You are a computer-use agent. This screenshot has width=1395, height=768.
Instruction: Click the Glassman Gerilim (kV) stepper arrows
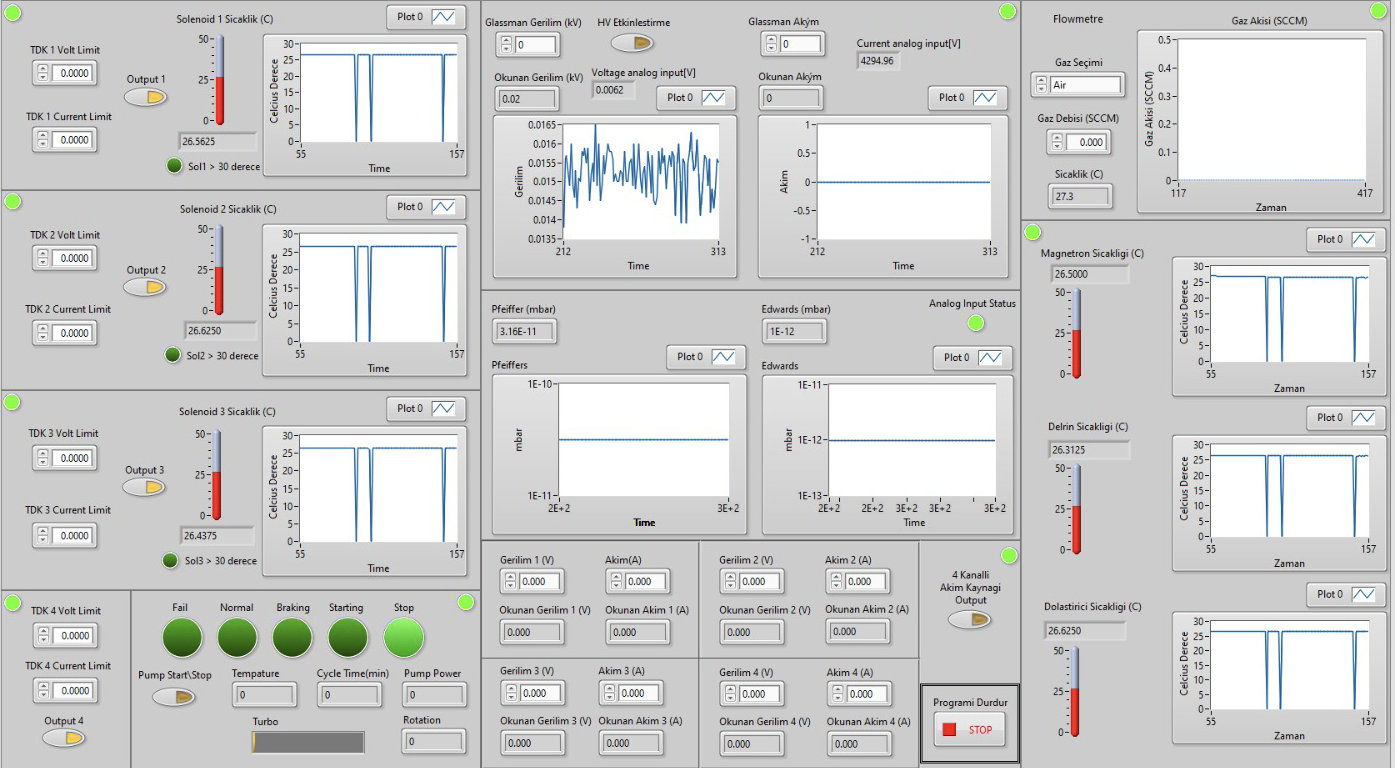pyautogui.click(x=505, y=44)
